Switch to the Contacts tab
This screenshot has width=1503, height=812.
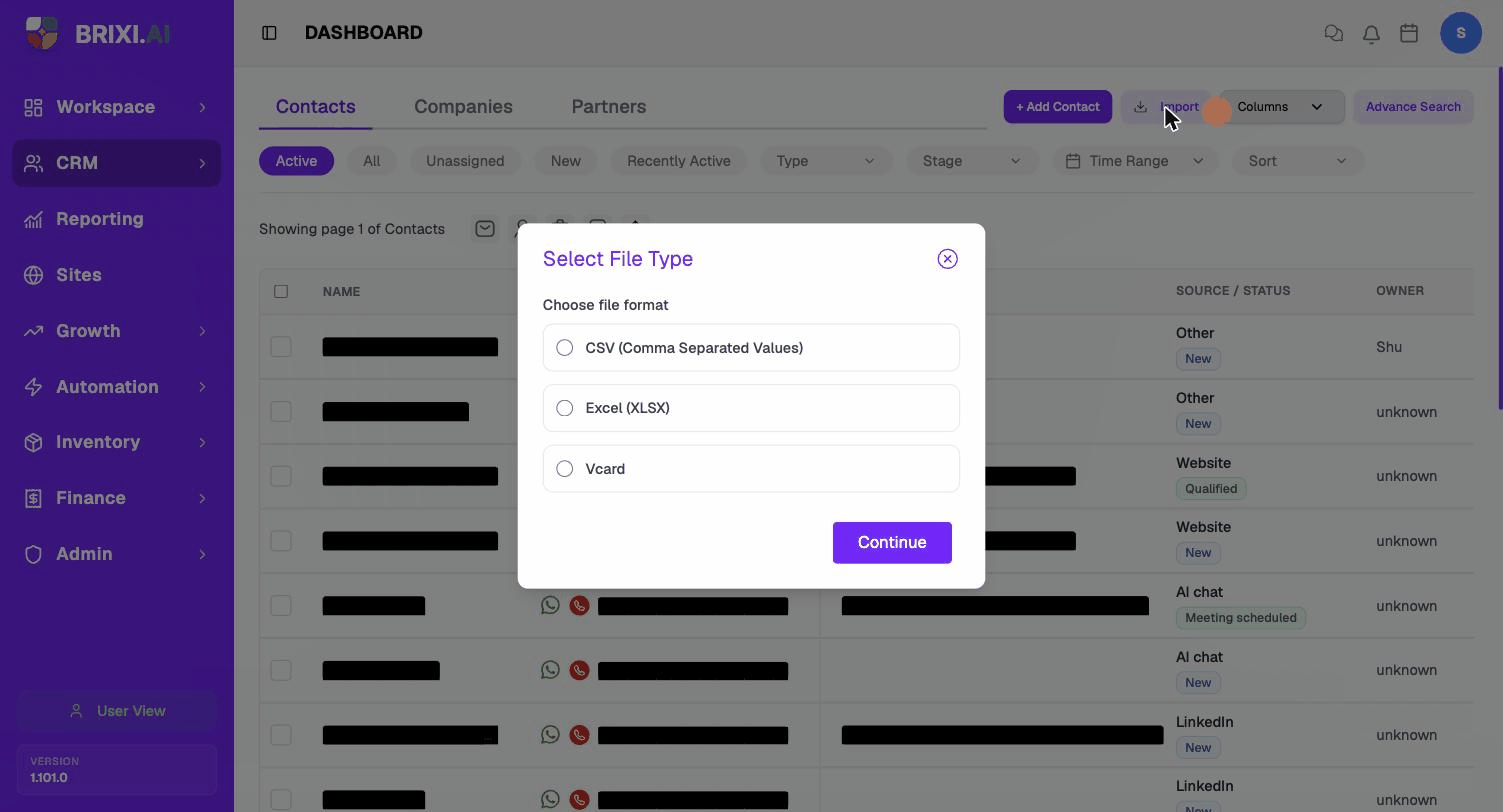click(315, 107)
